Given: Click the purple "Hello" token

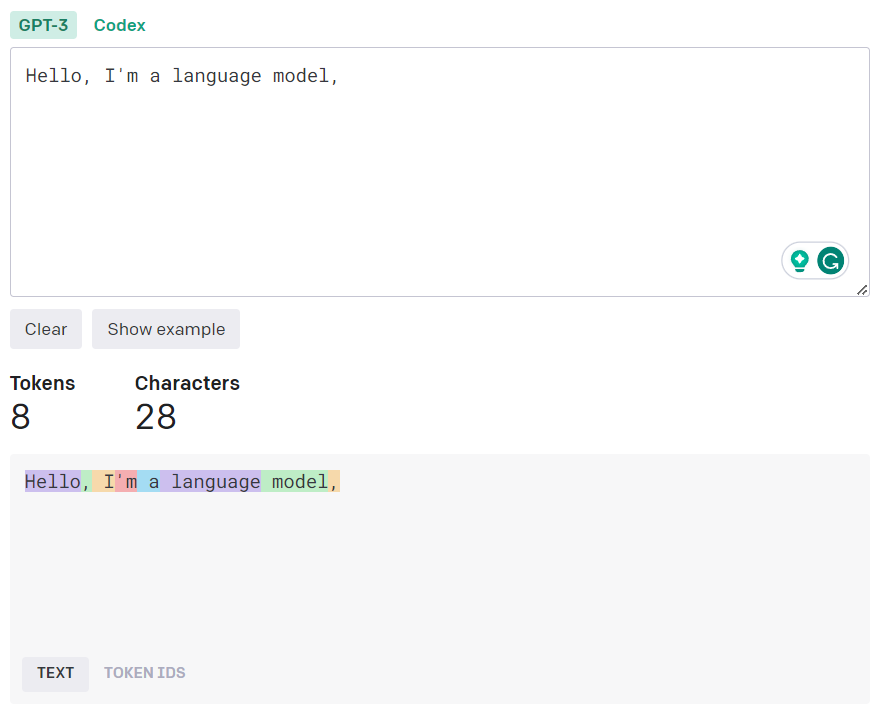Looking at the screenshot, I should click(x=53, y=481).
